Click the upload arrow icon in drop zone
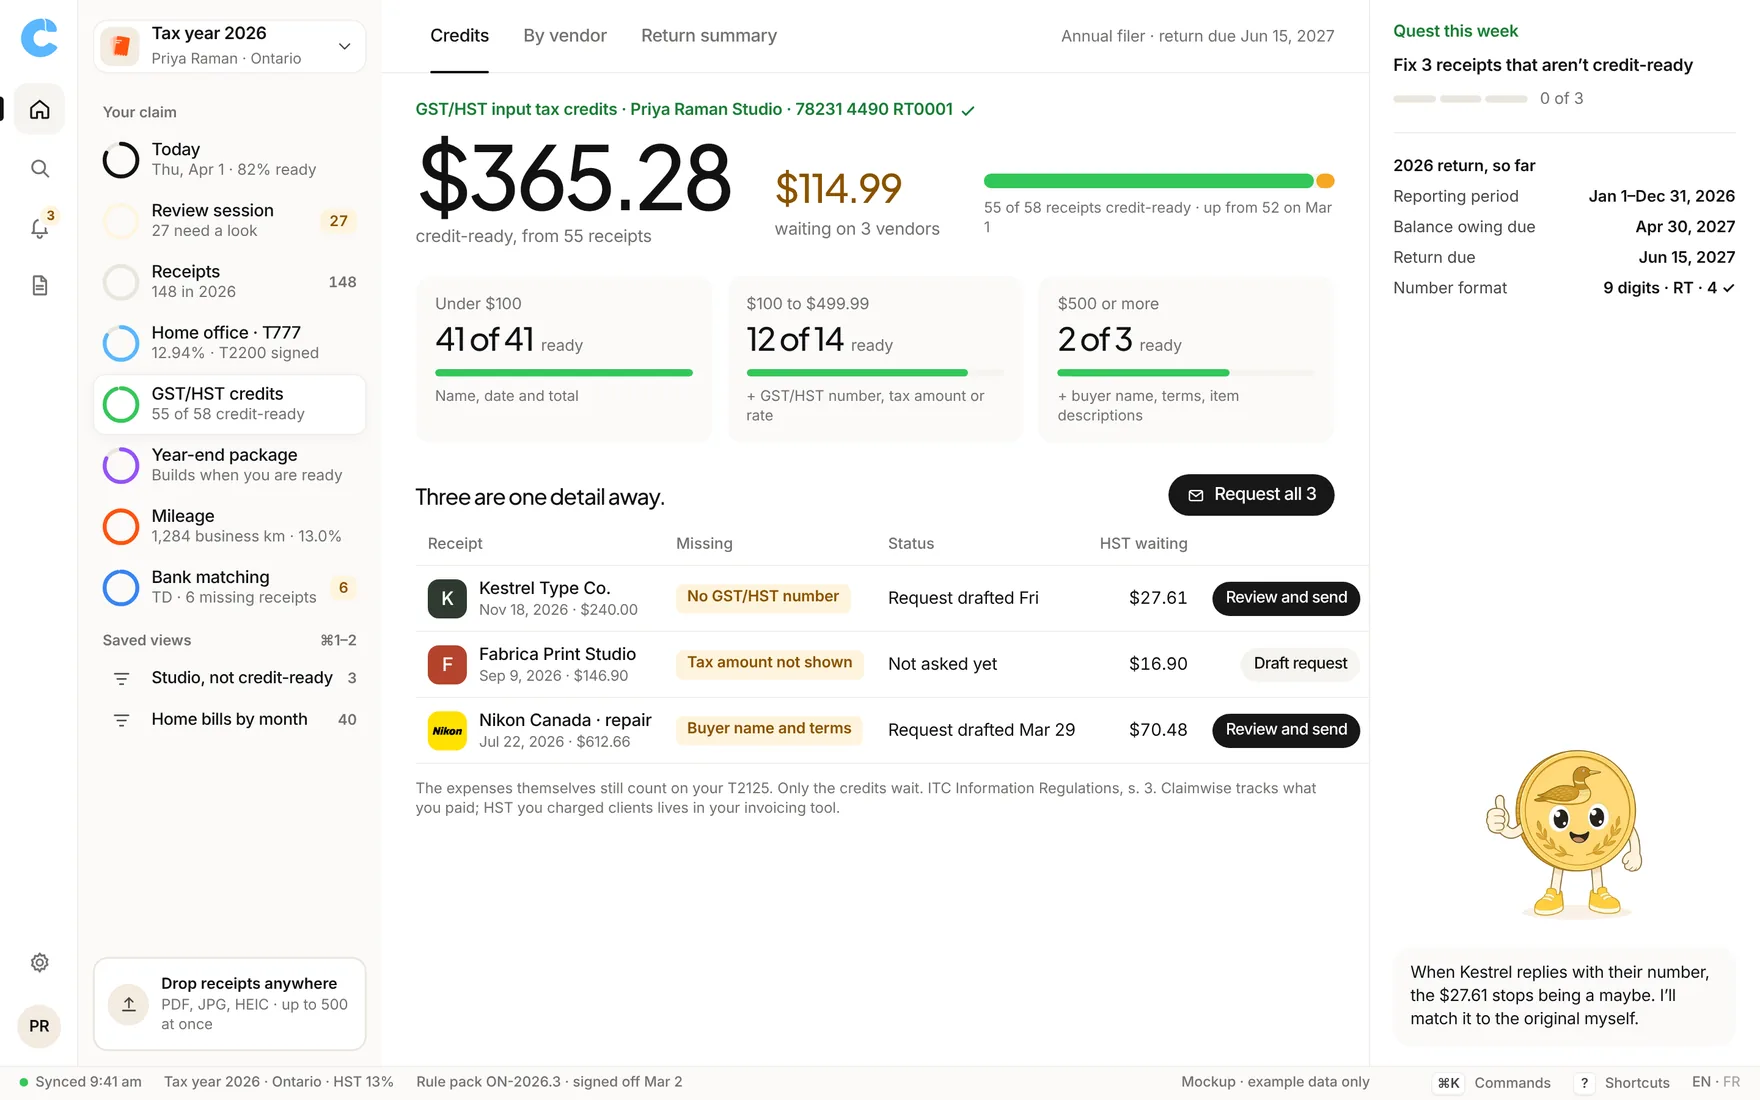1760x1100 pixels. tap(129, 1004)
